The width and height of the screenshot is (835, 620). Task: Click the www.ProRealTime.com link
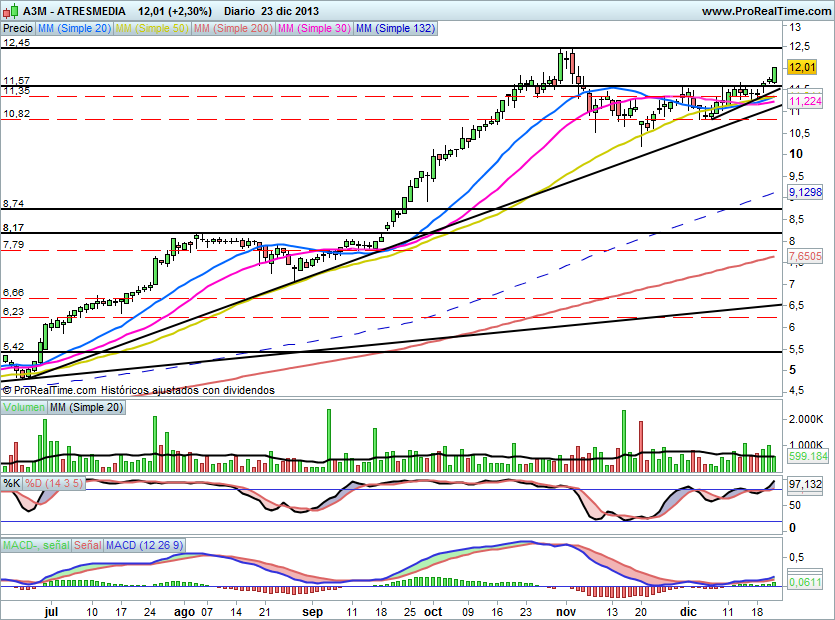coord(766,11)
